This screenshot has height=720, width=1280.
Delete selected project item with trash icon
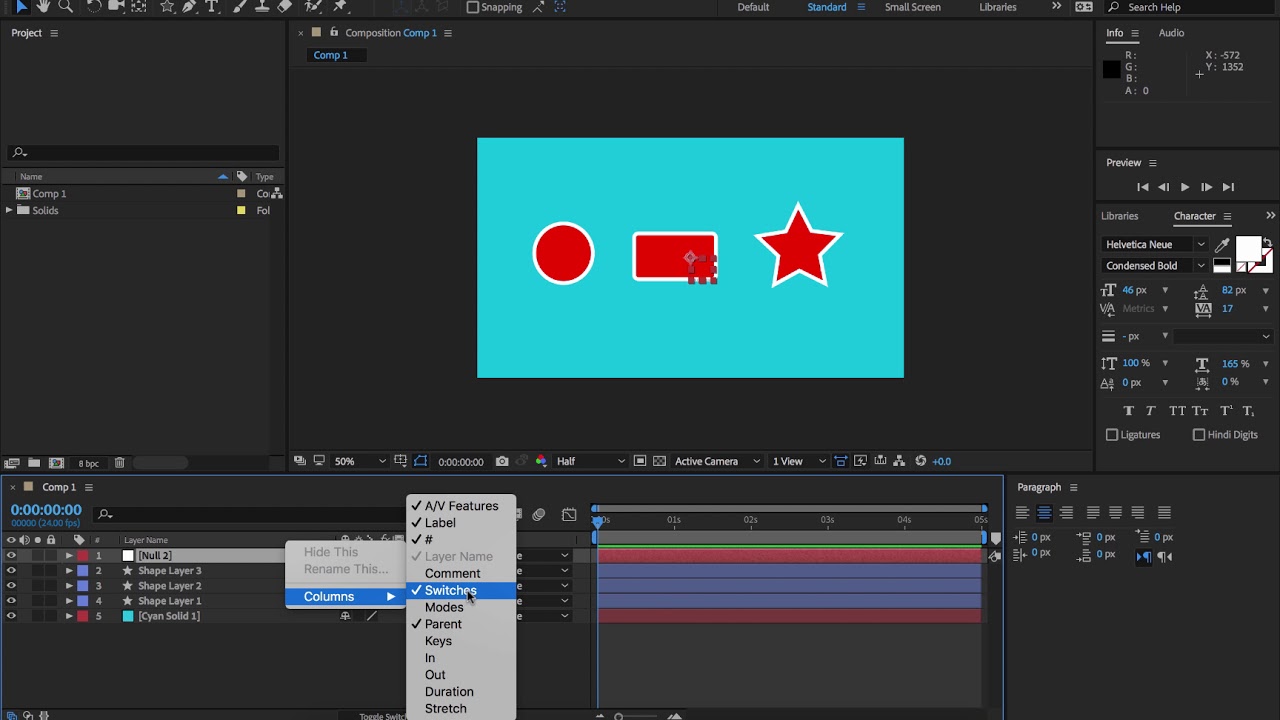pyautogui.click(x=119, y=463)
